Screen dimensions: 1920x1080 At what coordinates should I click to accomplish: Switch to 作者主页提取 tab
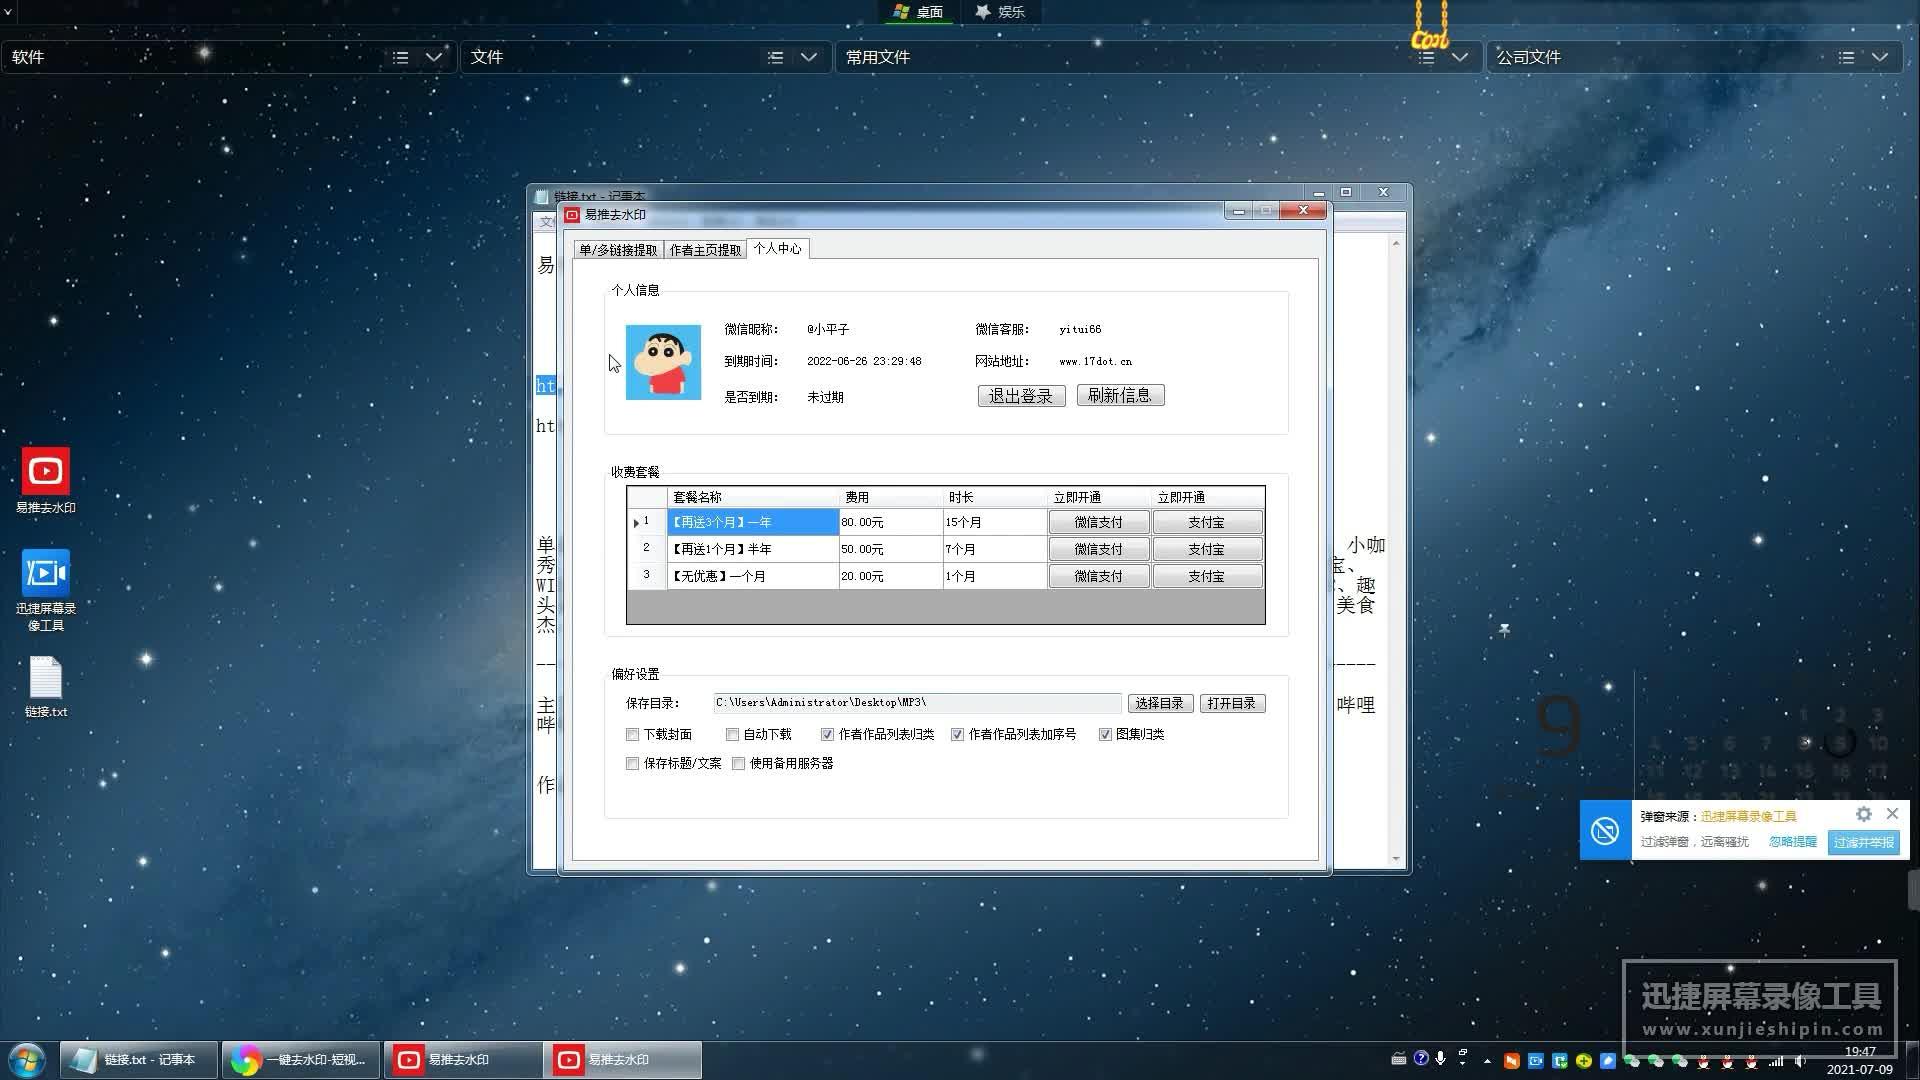(x=705, y=250)
